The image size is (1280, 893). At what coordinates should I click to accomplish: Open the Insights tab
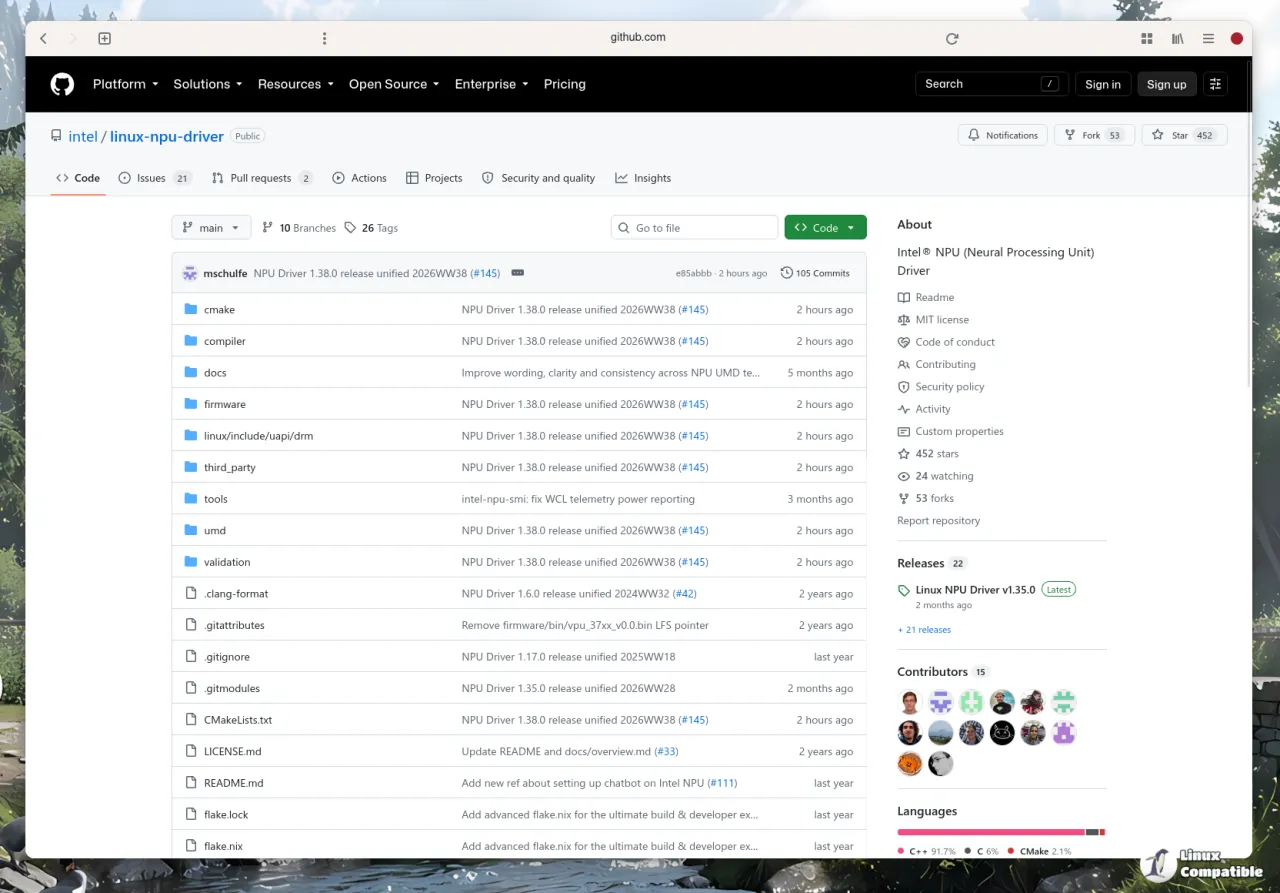pos(643,178)
